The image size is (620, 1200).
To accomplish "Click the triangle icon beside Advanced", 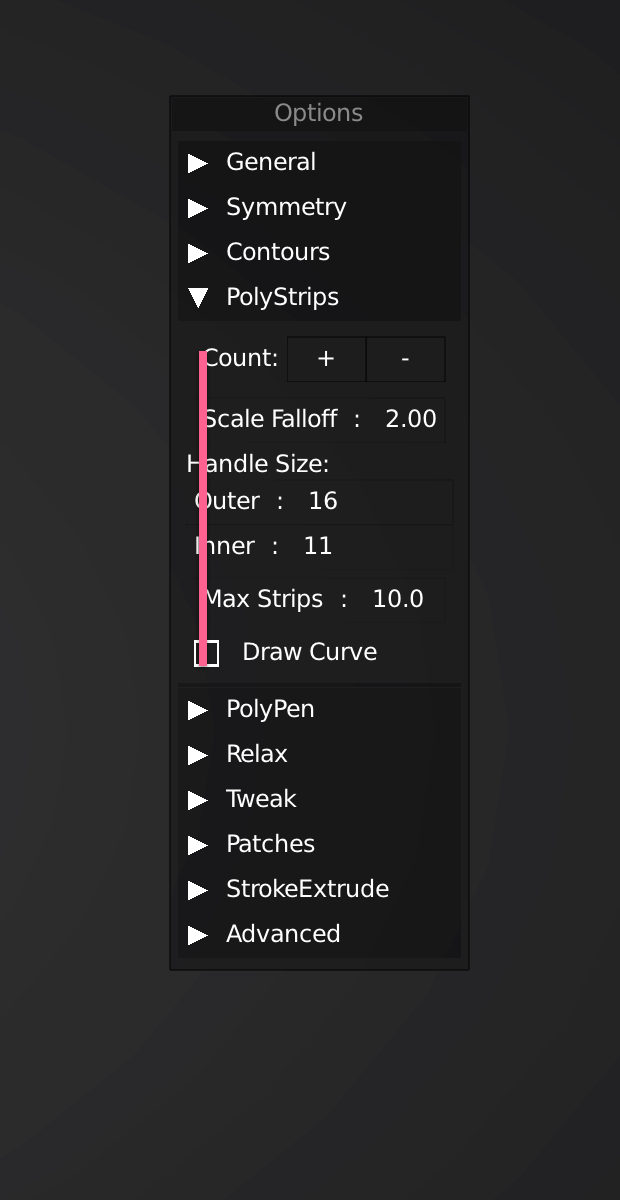I will coord(199,934).
